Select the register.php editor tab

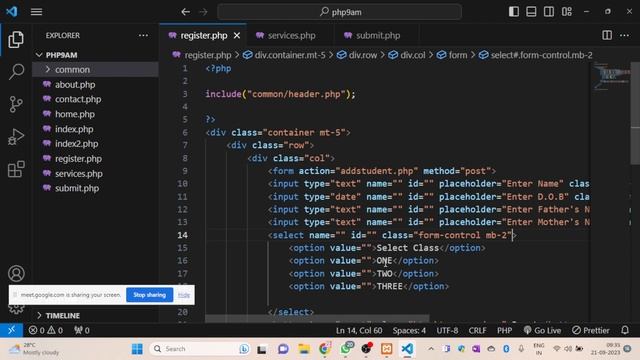coord(203,36)
